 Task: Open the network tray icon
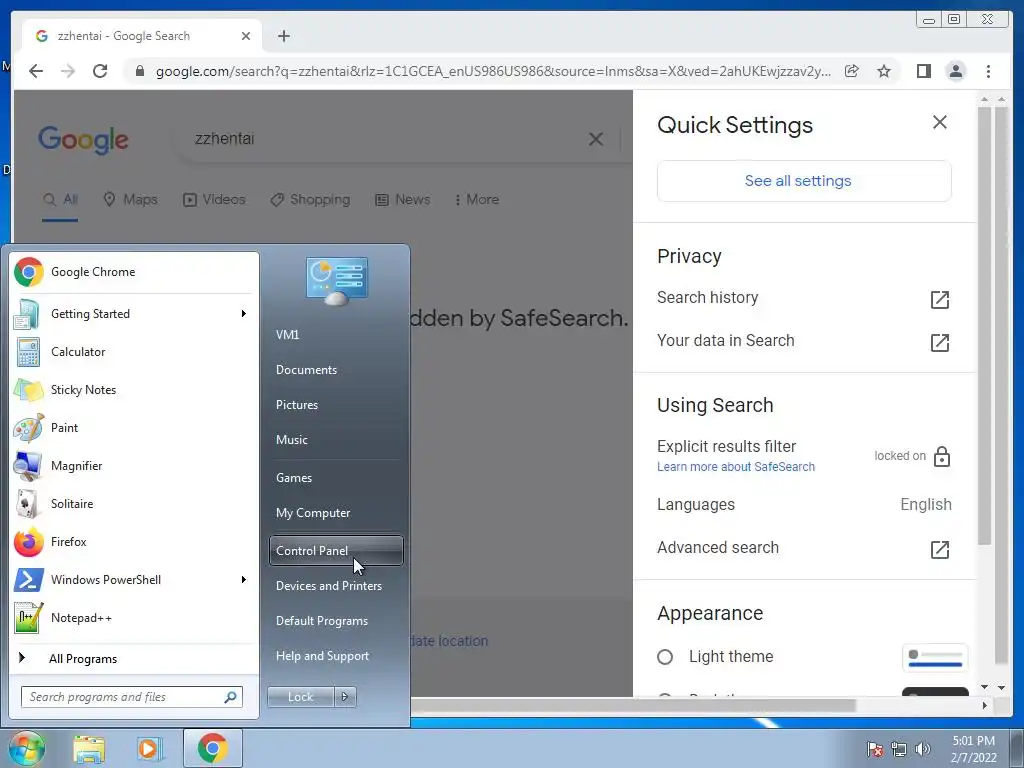pyautogui.click(x=899, y=749)
